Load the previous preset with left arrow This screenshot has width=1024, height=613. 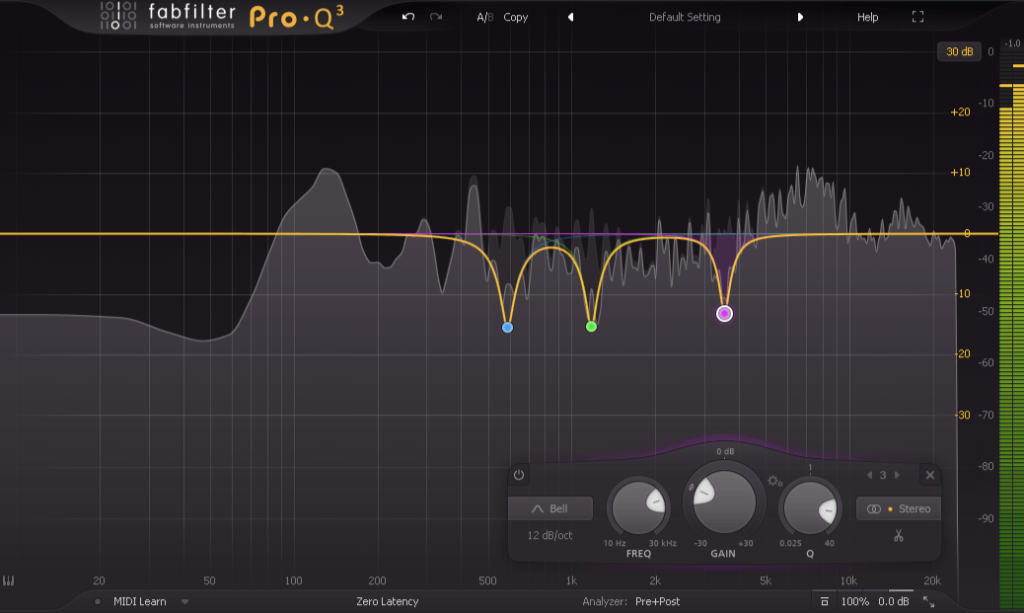[x=570, y=17]
